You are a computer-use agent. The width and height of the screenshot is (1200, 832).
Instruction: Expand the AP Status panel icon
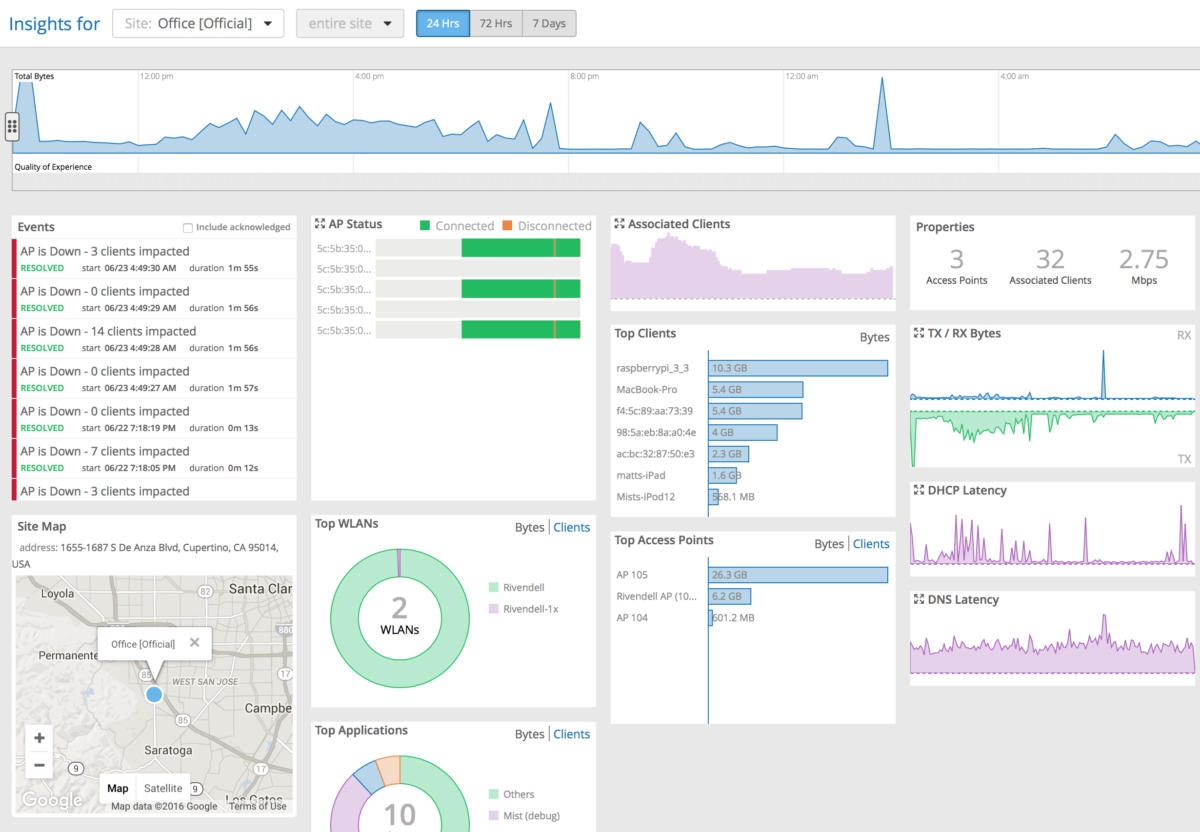[320, 224]
